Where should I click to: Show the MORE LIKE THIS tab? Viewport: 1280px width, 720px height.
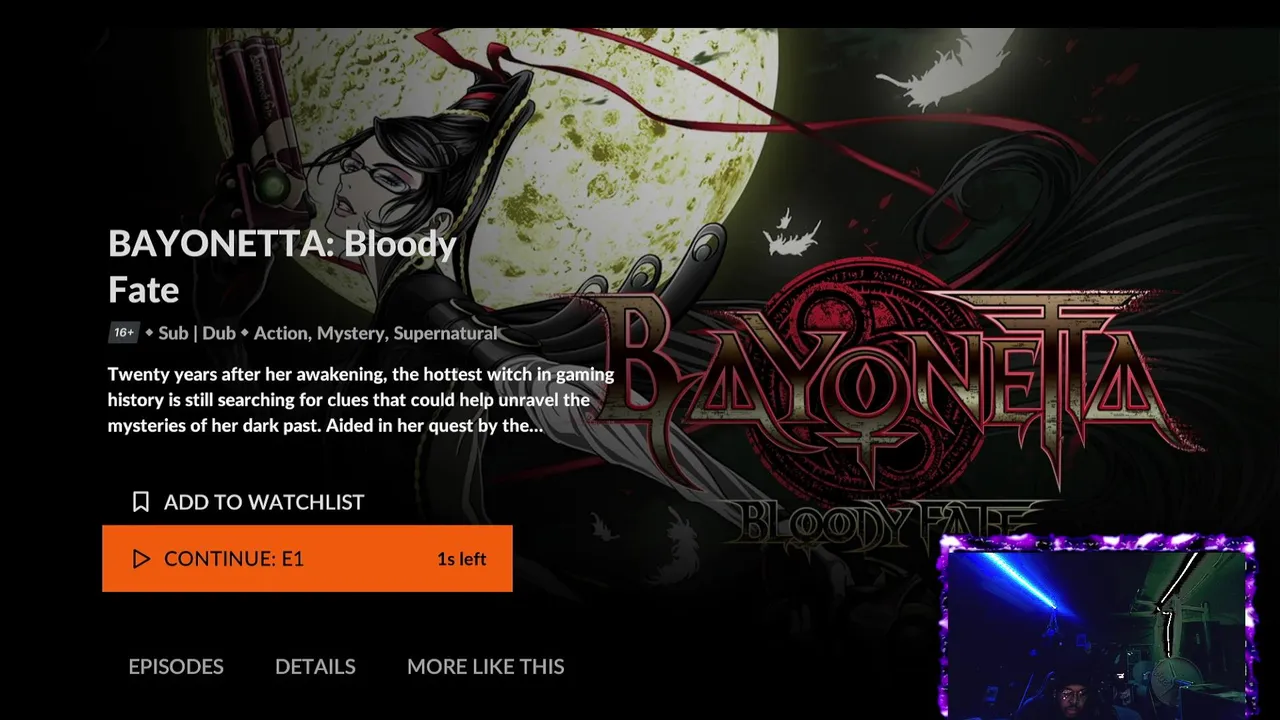(x=486, y=666)
